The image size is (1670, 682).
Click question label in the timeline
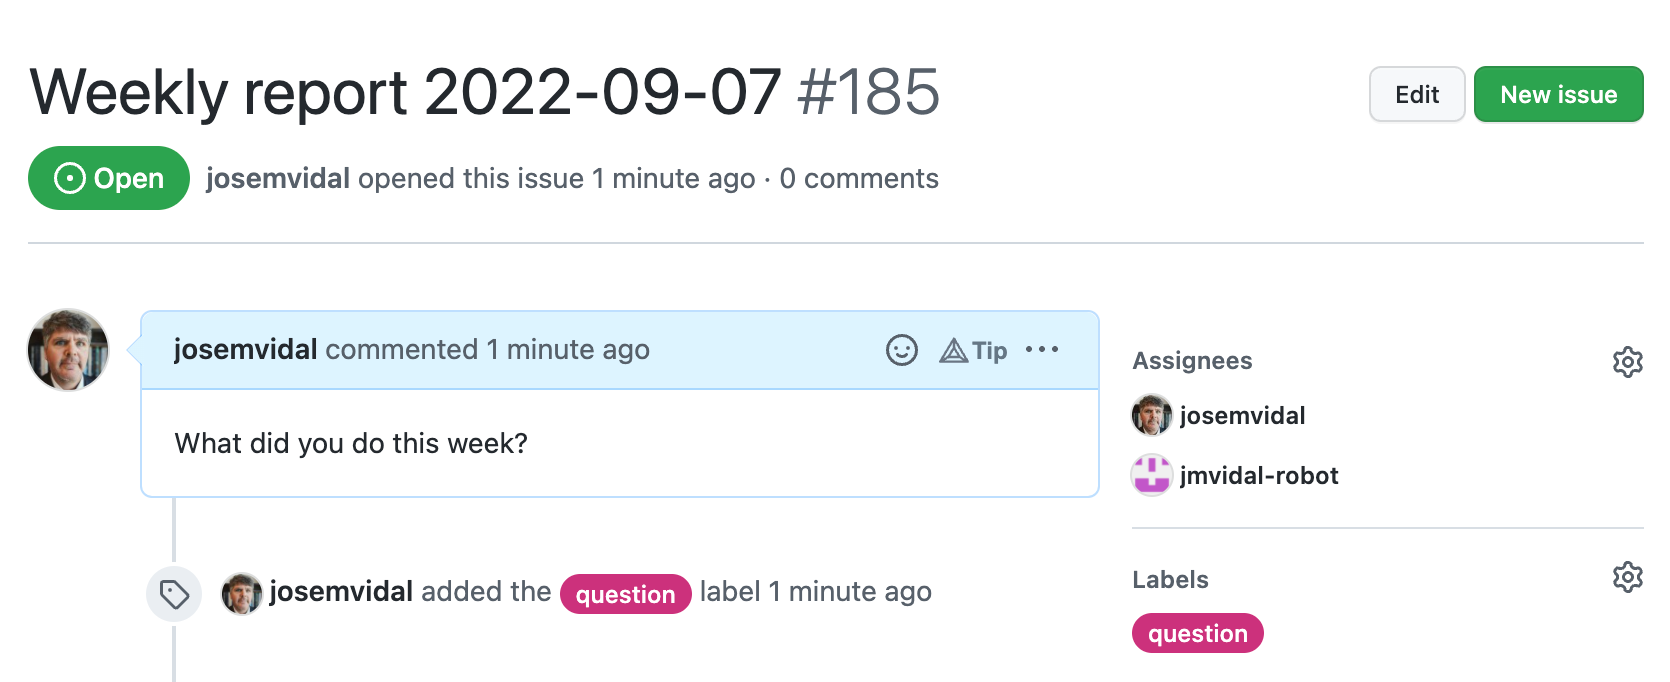point(625,594)
